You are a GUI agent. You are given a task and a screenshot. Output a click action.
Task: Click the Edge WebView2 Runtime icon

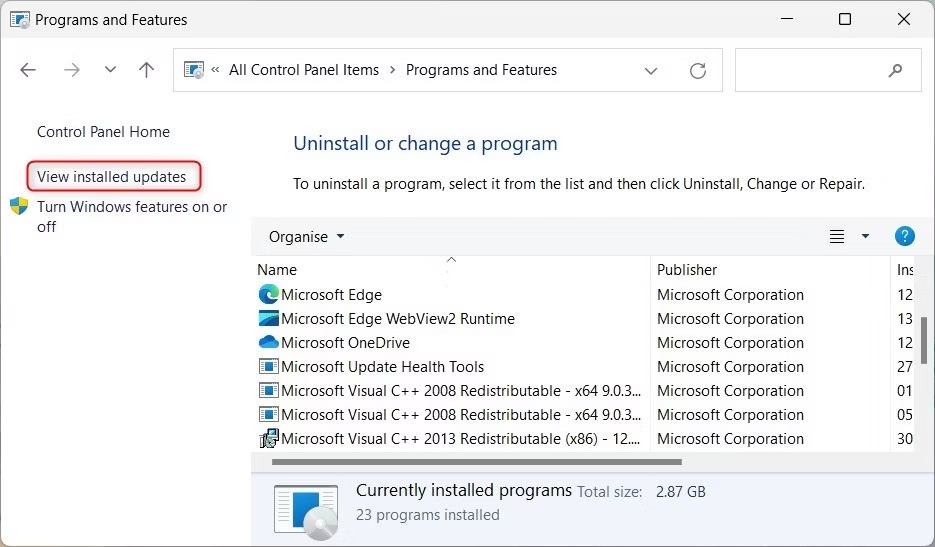[269, 318]
